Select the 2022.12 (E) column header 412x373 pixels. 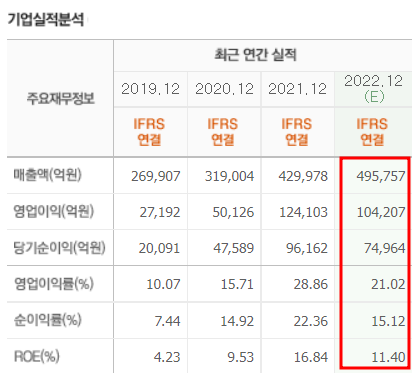pyautogui.click(x=374, y=89)
